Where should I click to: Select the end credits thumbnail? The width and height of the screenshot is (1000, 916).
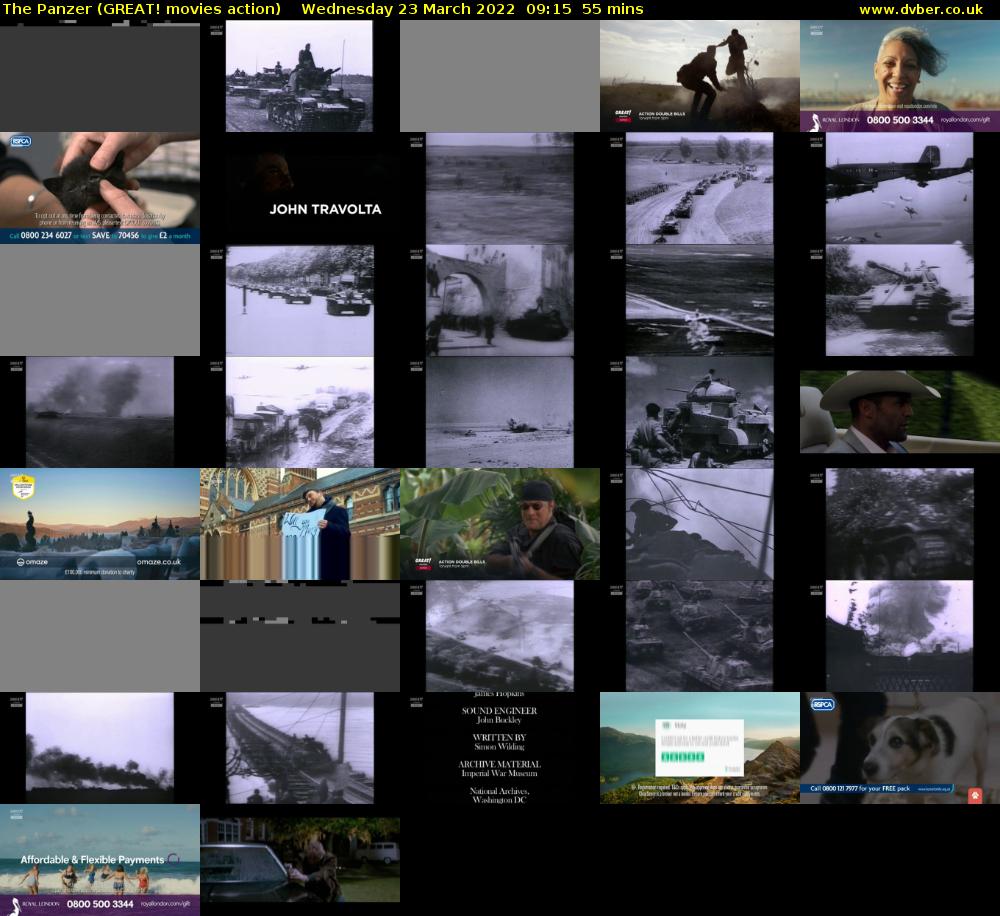500,748
